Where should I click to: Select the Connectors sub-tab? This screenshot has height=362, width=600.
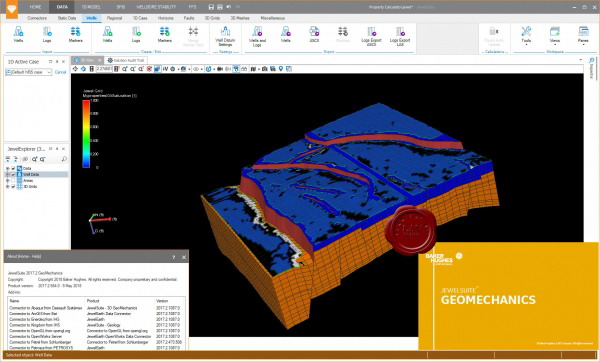pyautogui.click(x=37, y=18)
